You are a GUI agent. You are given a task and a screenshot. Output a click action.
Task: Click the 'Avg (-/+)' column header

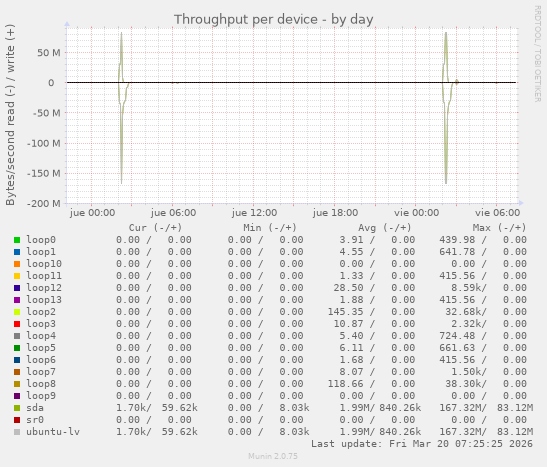tap(385, 228)
